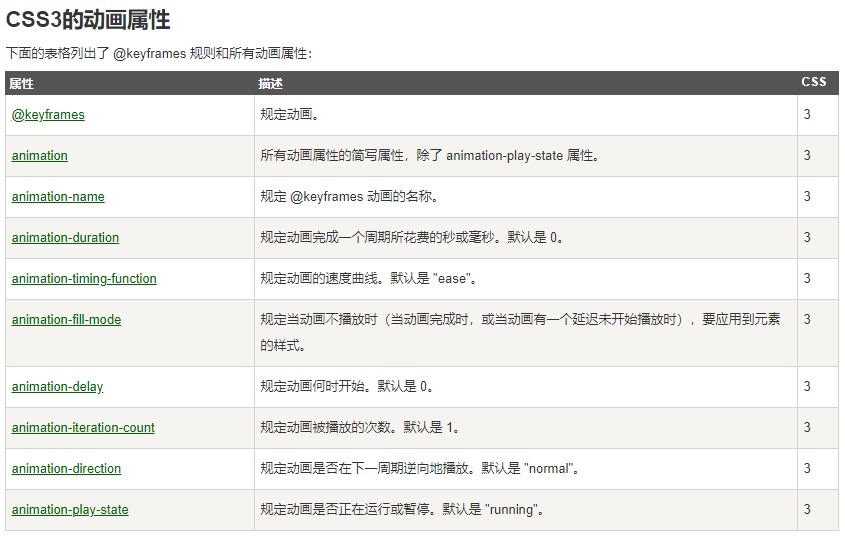Click CSS version 3 in animation-delay row
845x539 pixels.
pos(807,386)
